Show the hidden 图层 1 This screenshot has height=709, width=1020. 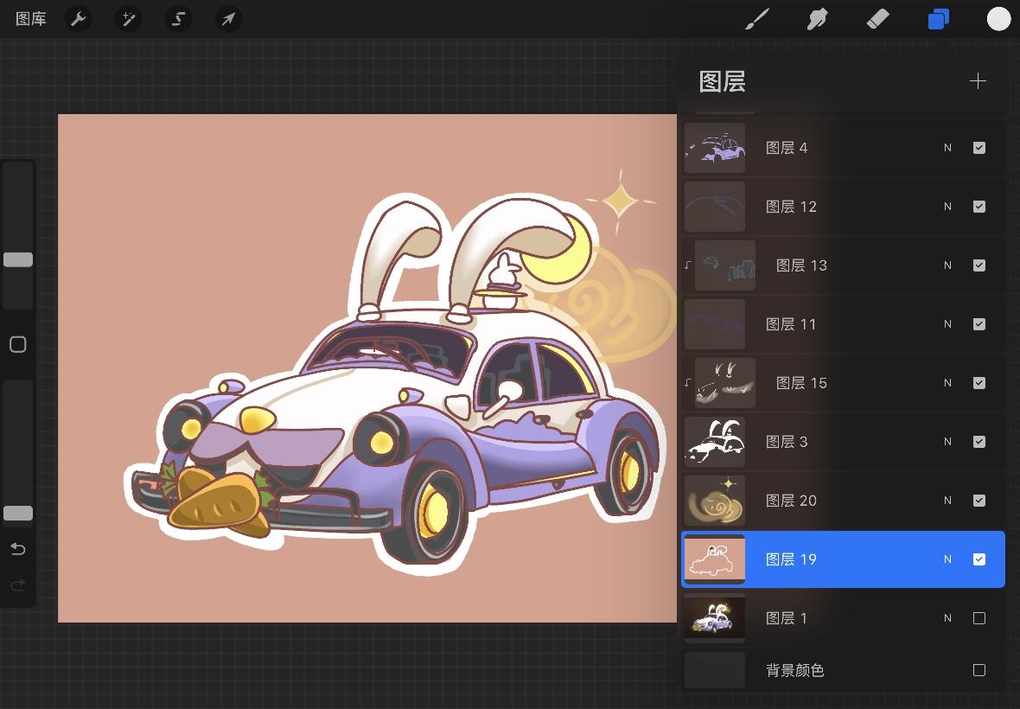coord(979,618)
